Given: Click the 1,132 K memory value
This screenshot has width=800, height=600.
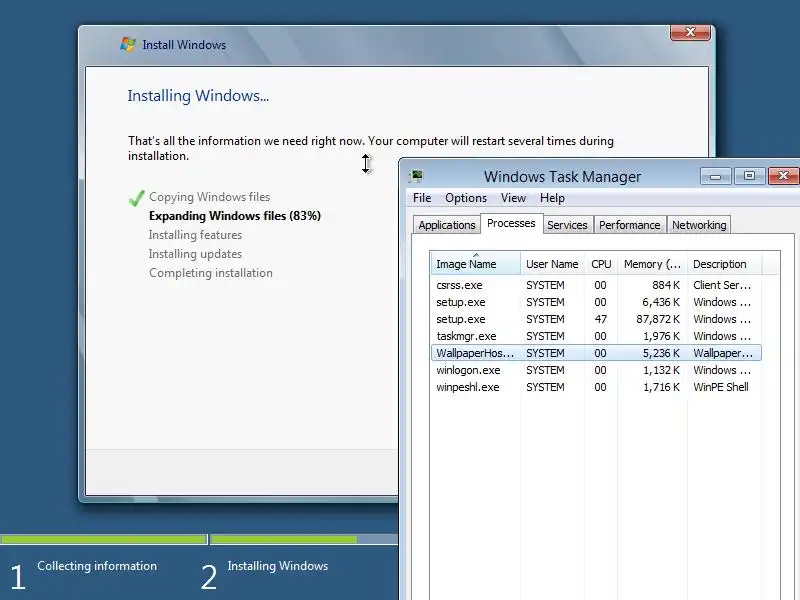Looking at the screenshot, I should click(661, 370).
